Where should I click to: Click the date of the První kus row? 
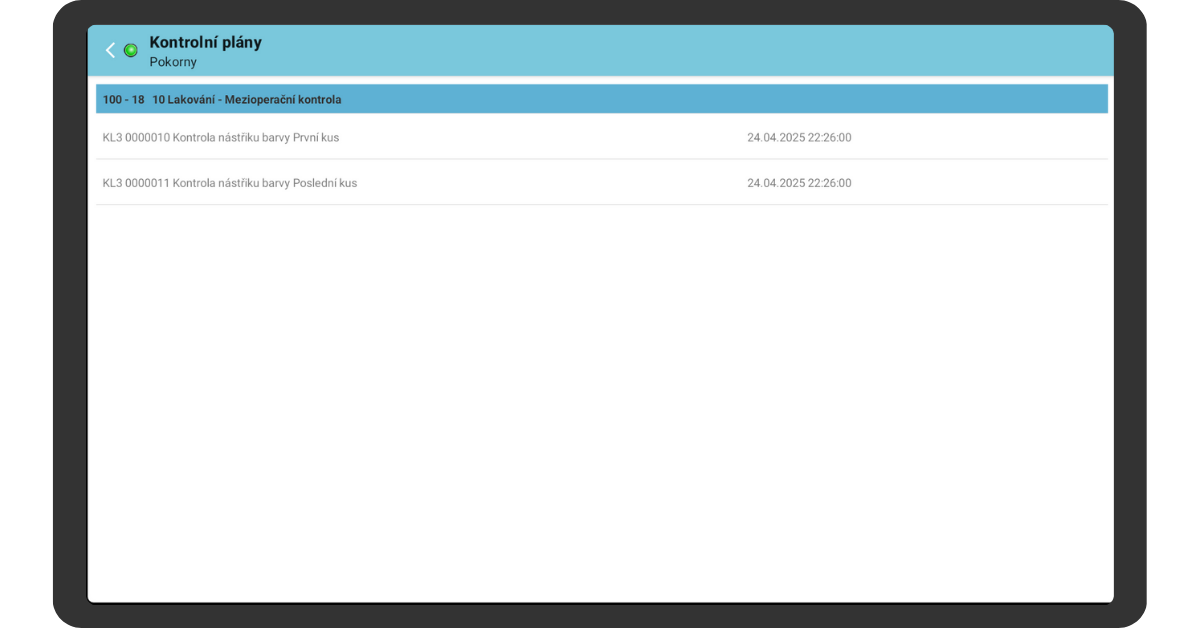[x=775, y=137]
